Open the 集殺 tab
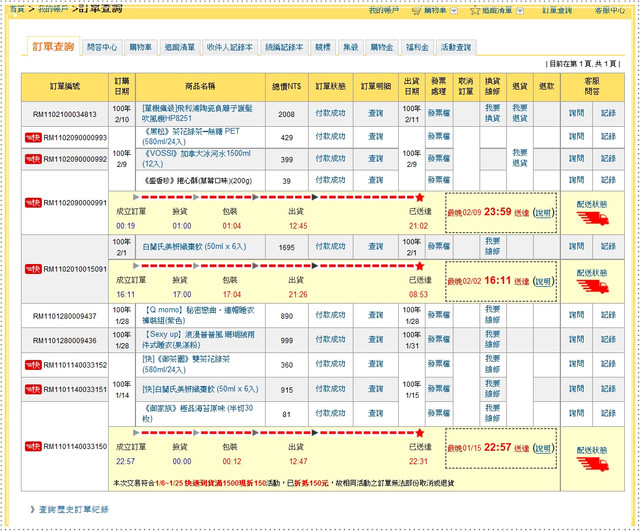The height and width of the screenshot is (531, 640). [x=351, y=47]
